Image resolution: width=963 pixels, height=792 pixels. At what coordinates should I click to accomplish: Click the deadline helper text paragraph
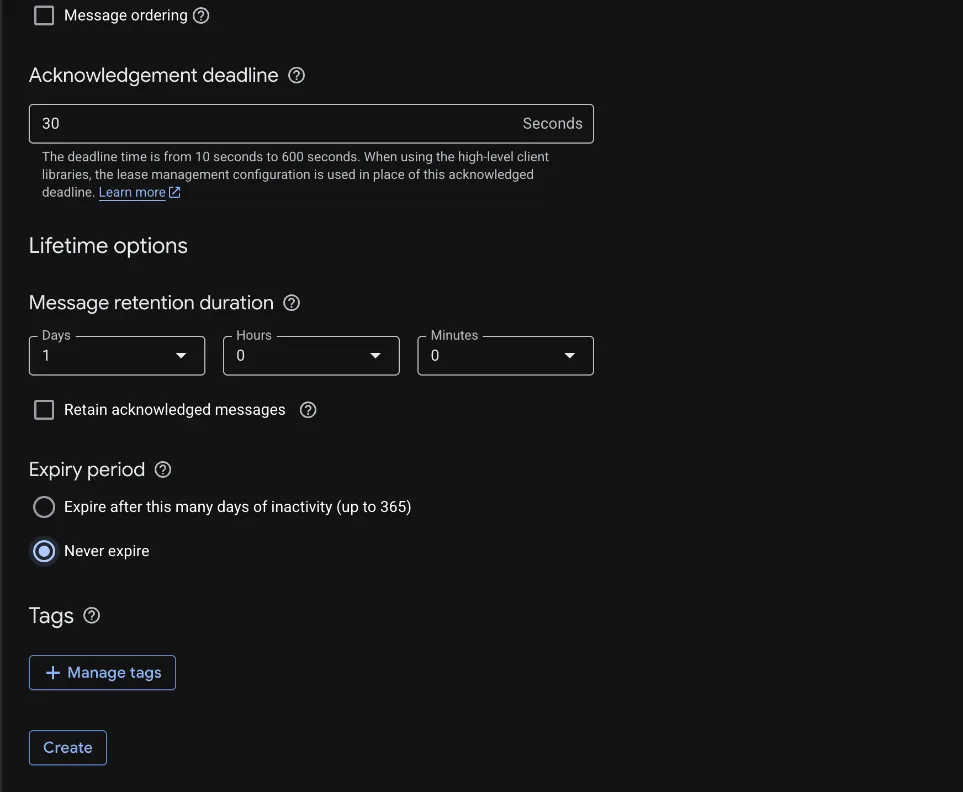295,174
